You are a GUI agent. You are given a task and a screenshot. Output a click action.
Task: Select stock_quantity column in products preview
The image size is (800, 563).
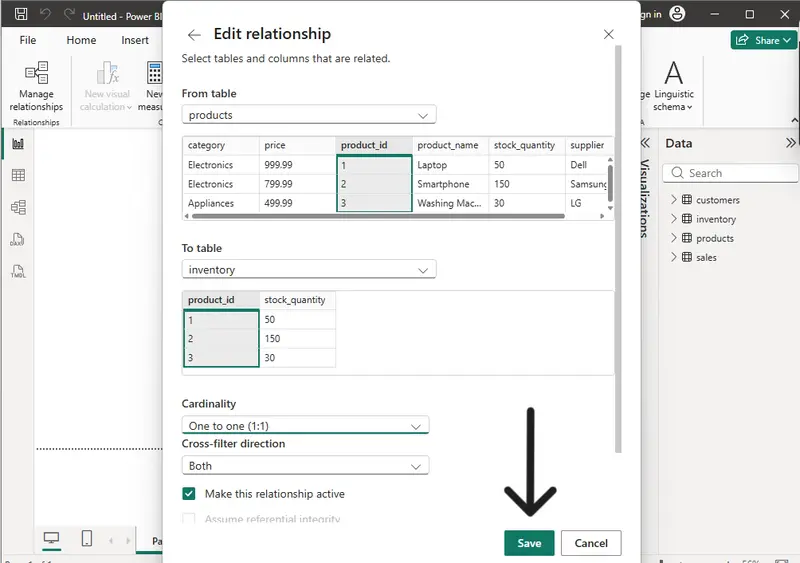(x=527, y=145)
